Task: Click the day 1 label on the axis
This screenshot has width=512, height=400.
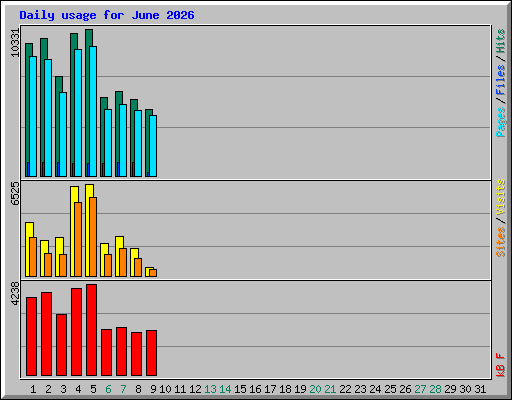Action: point(33,389)
